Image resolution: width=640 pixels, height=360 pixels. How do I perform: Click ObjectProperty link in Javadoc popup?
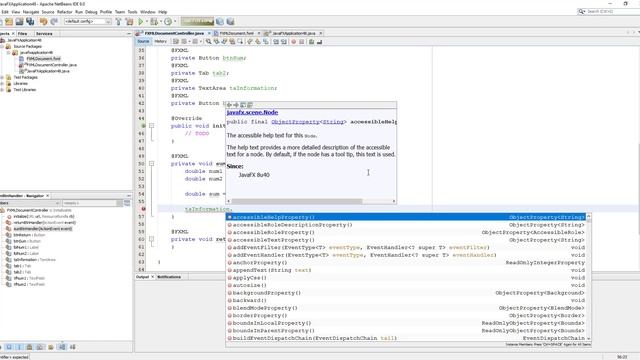click(x=296, y=122)
